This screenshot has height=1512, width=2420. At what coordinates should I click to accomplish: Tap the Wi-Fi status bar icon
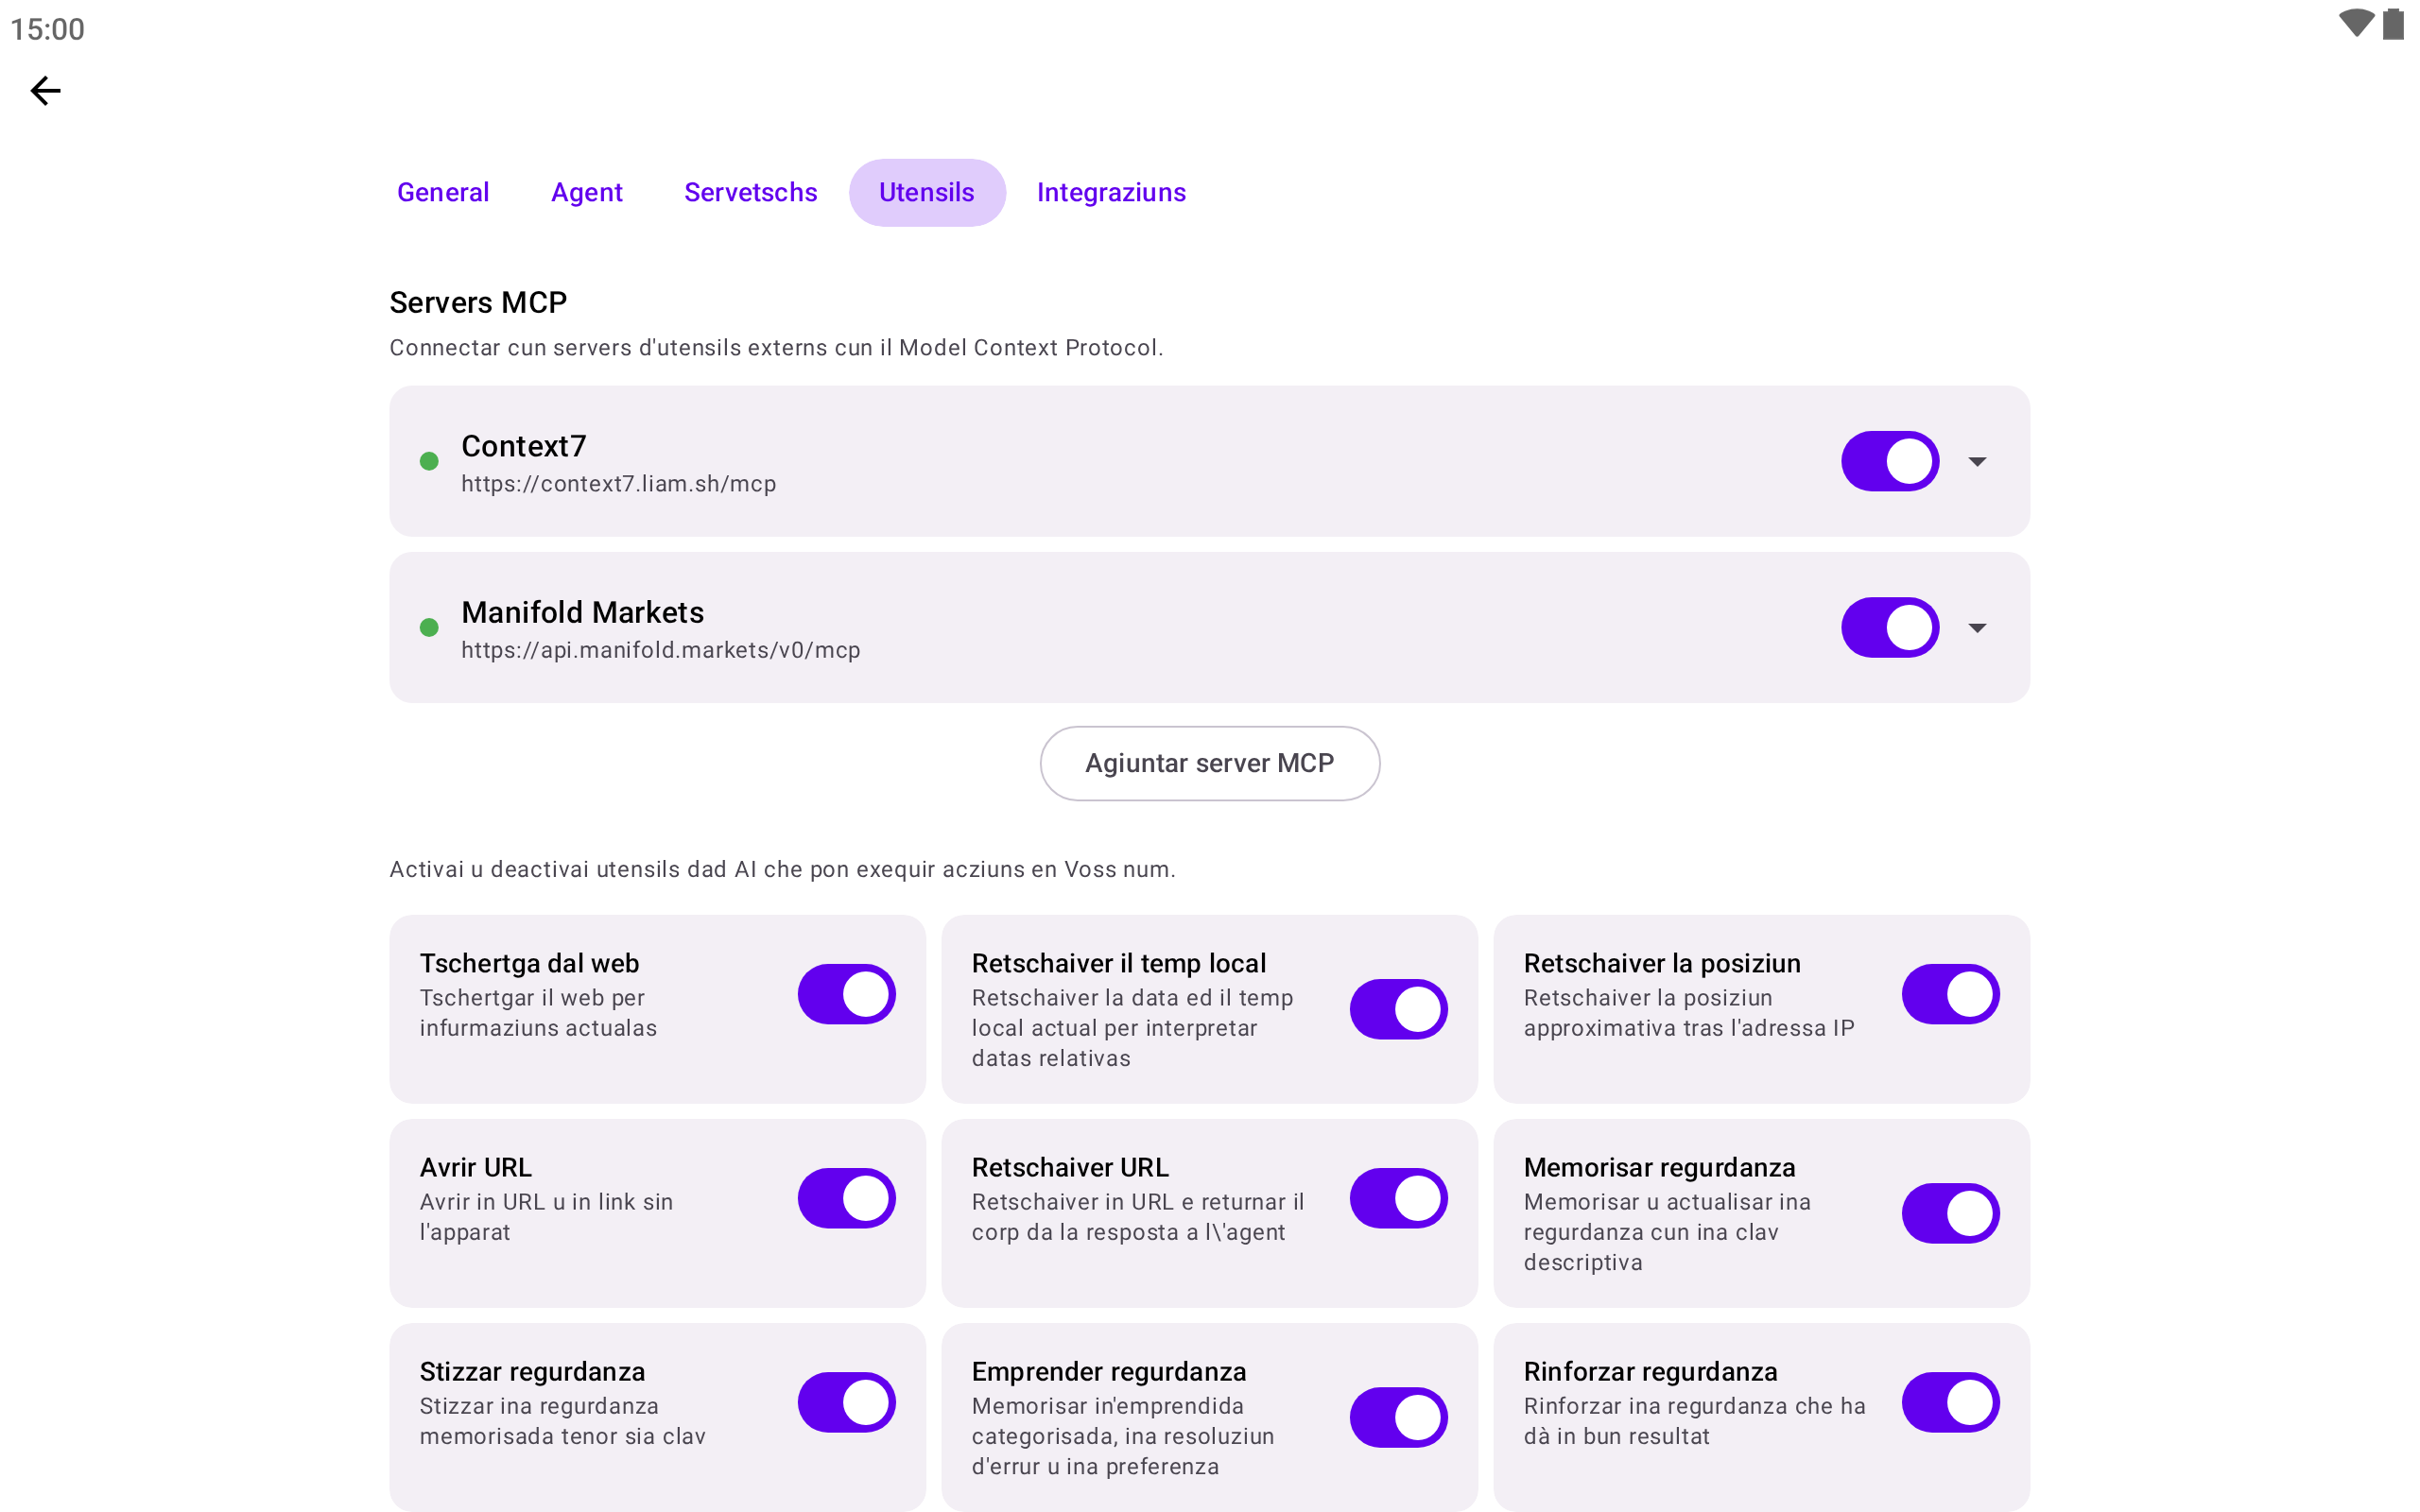tap(2356, 24)
